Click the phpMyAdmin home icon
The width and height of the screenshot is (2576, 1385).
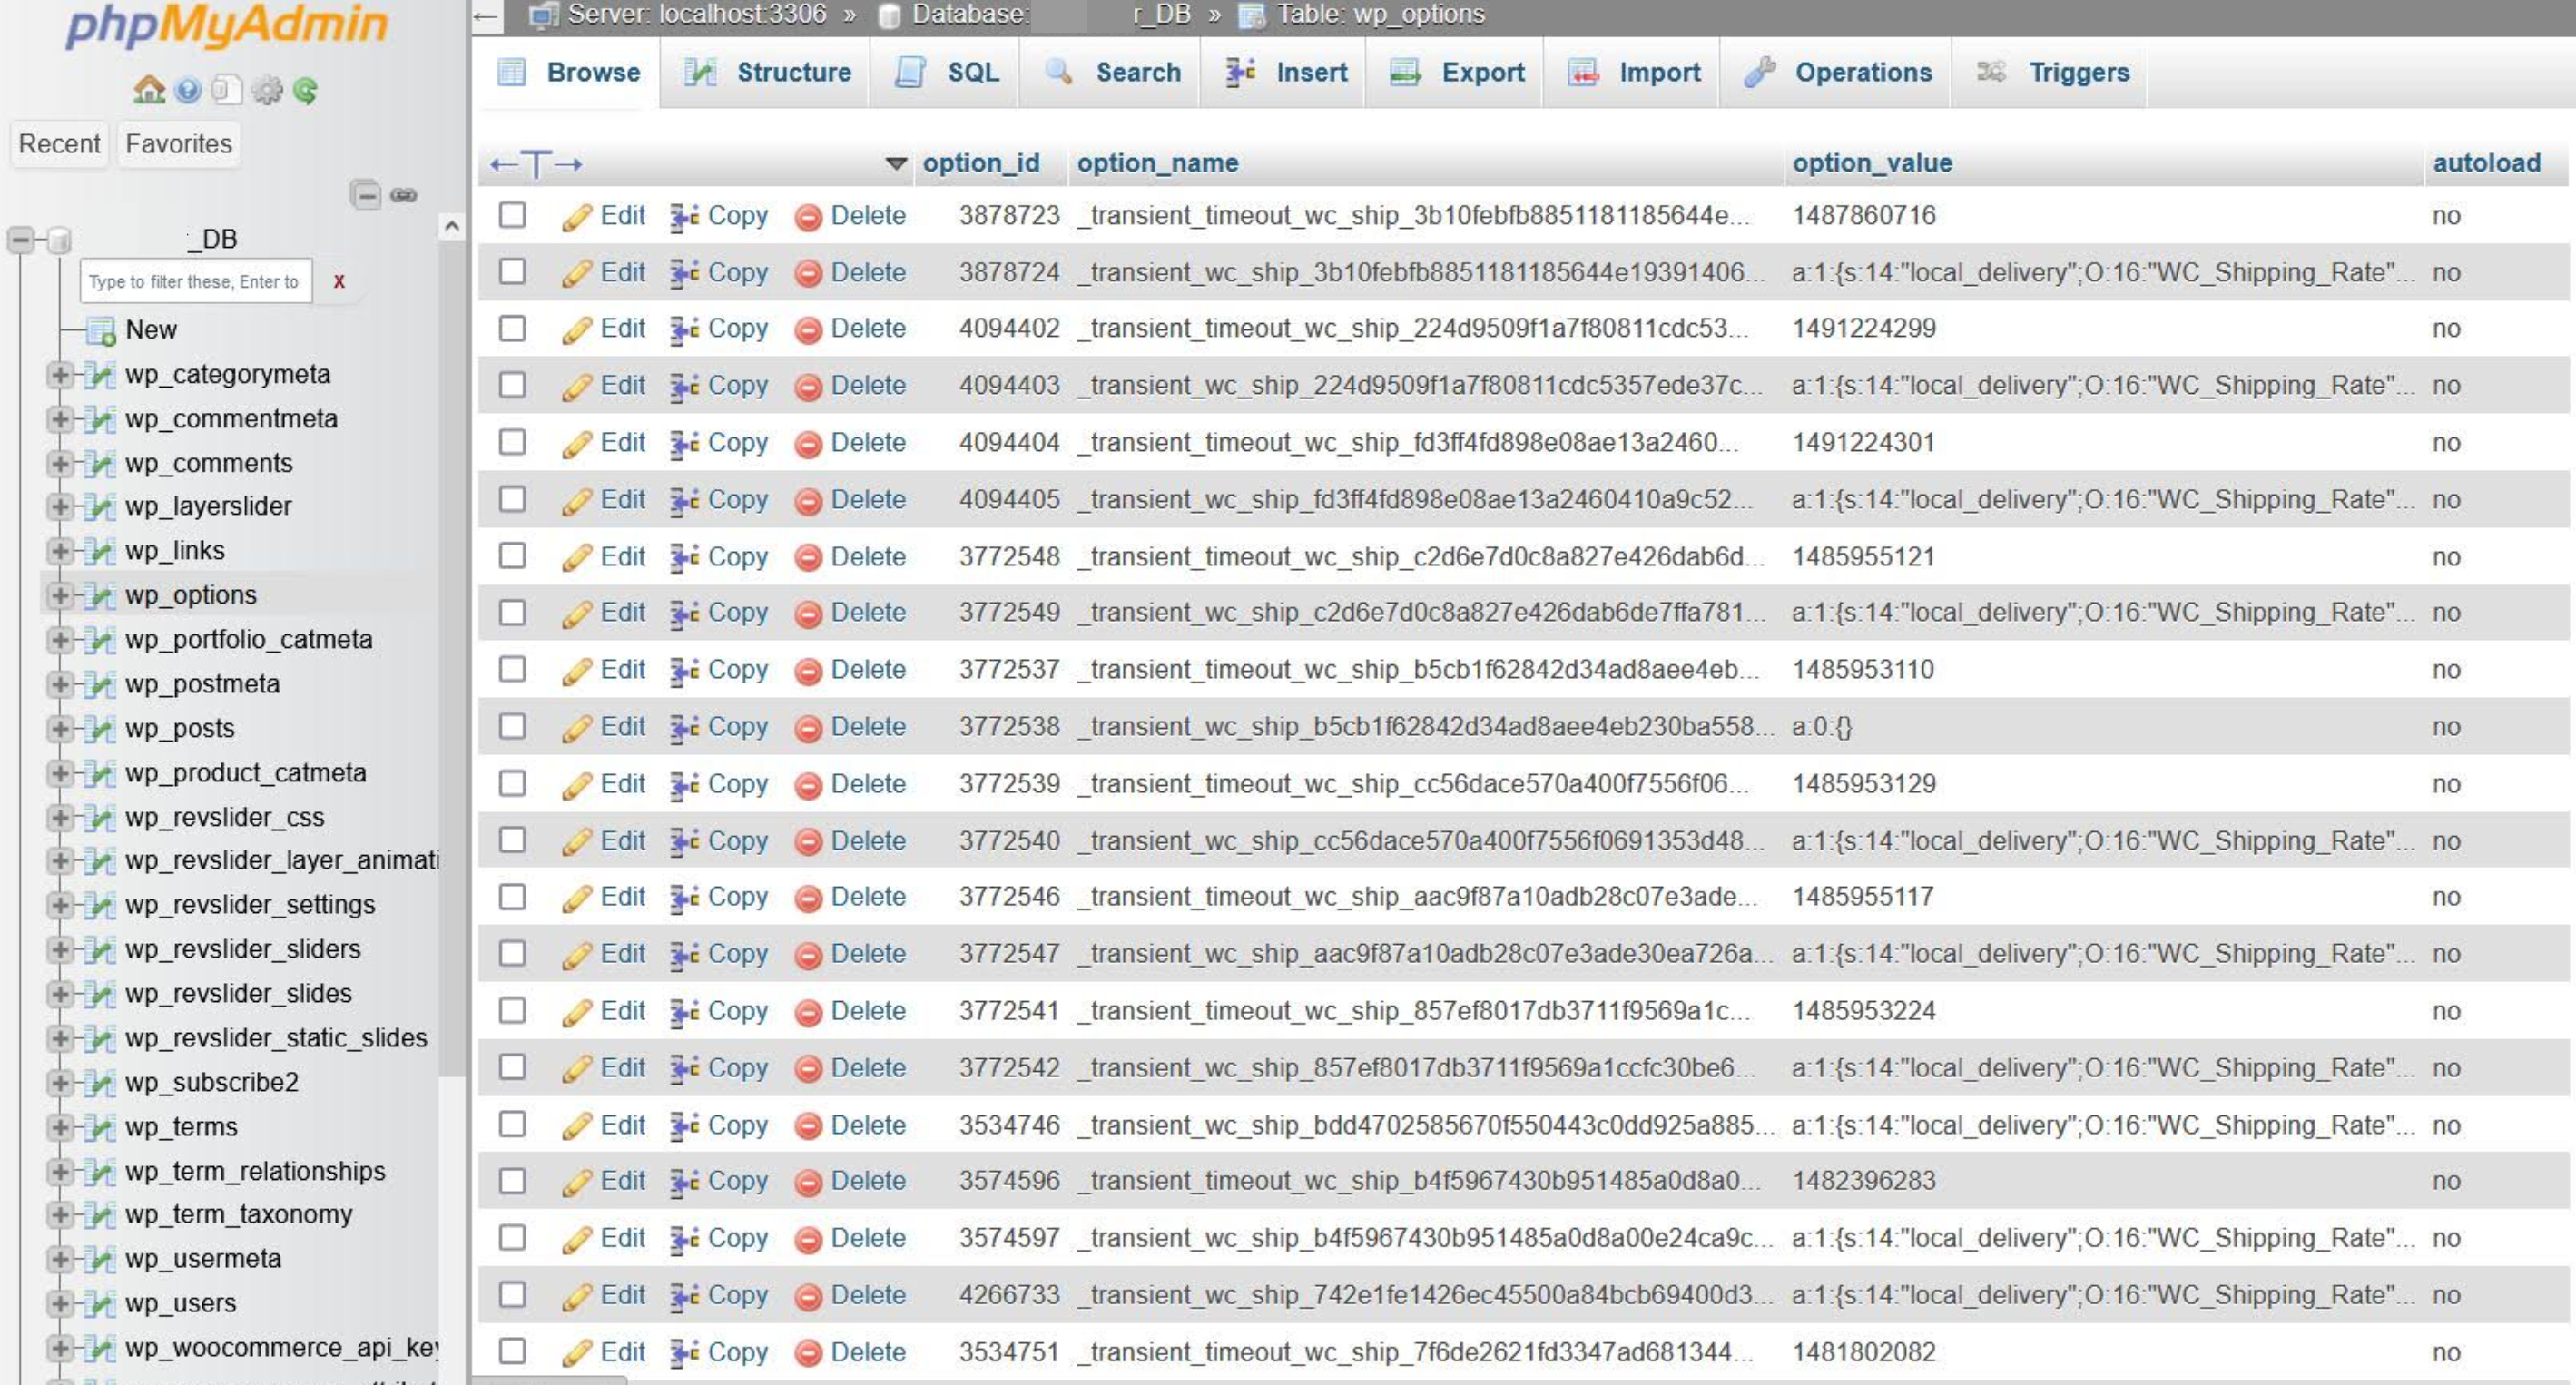(x=149, y=91)
